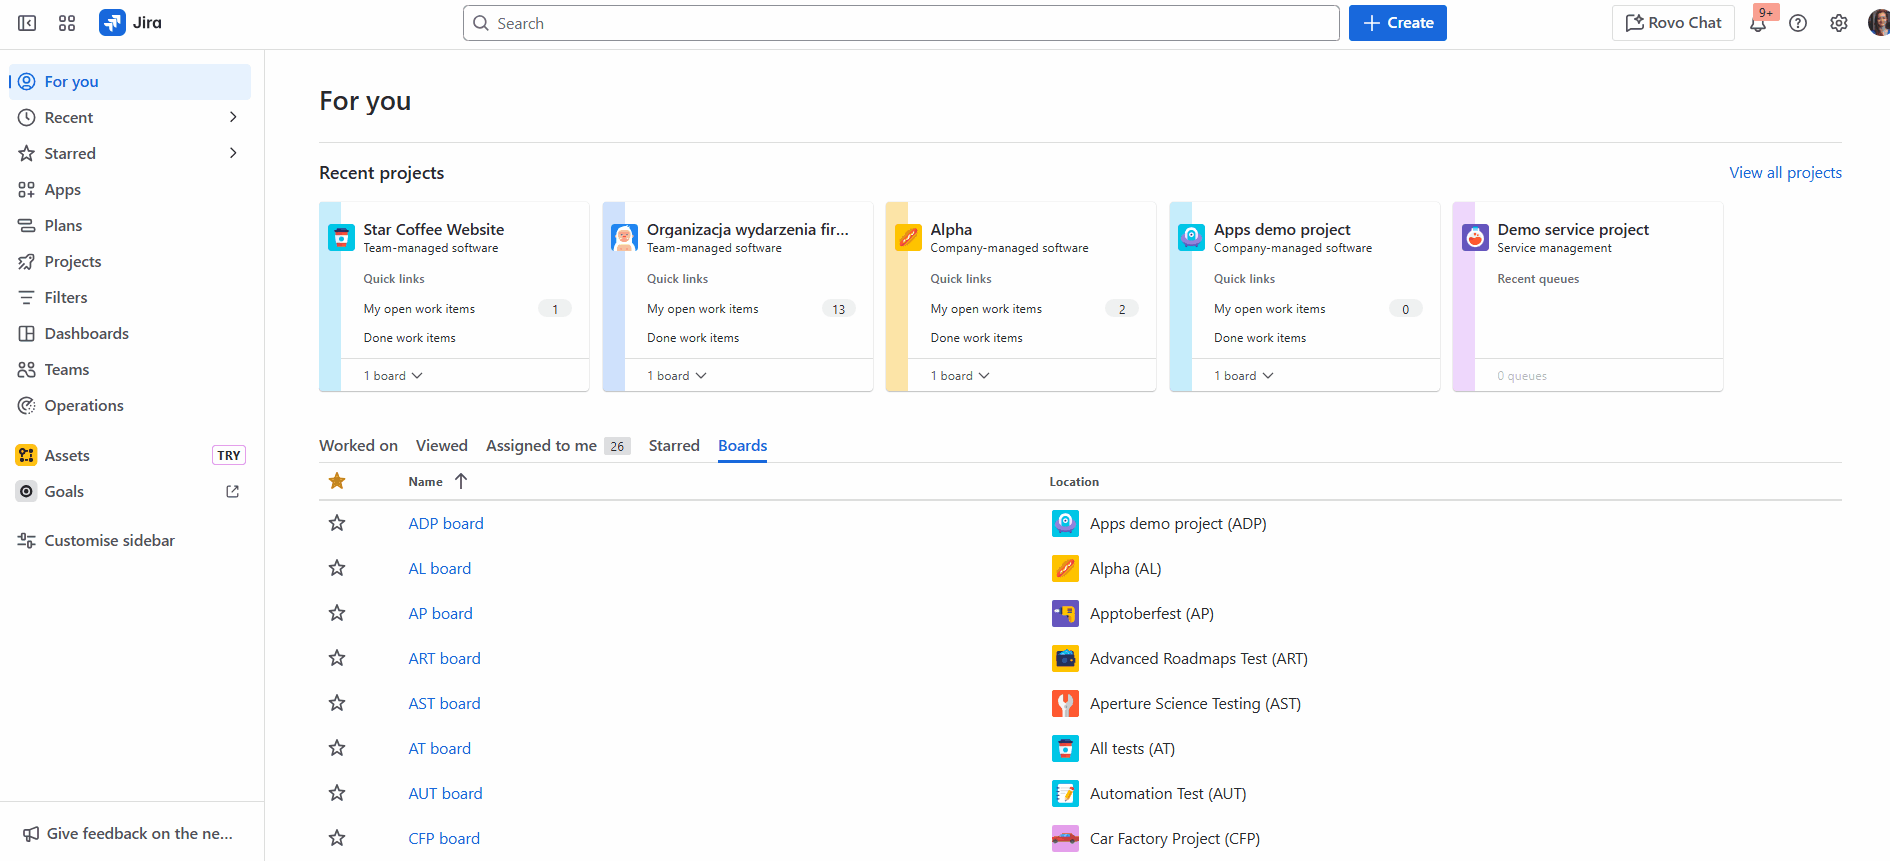Expand the Recent sidebar chevron
The height and width of the screenshot is (861, 1890).
(233, 117)
